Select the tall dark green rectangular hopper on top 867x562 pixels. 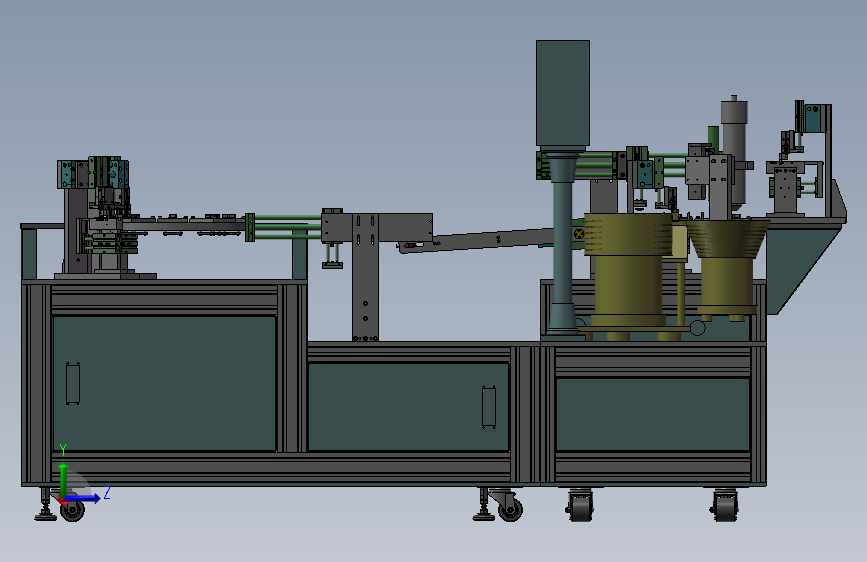[562, 93]
